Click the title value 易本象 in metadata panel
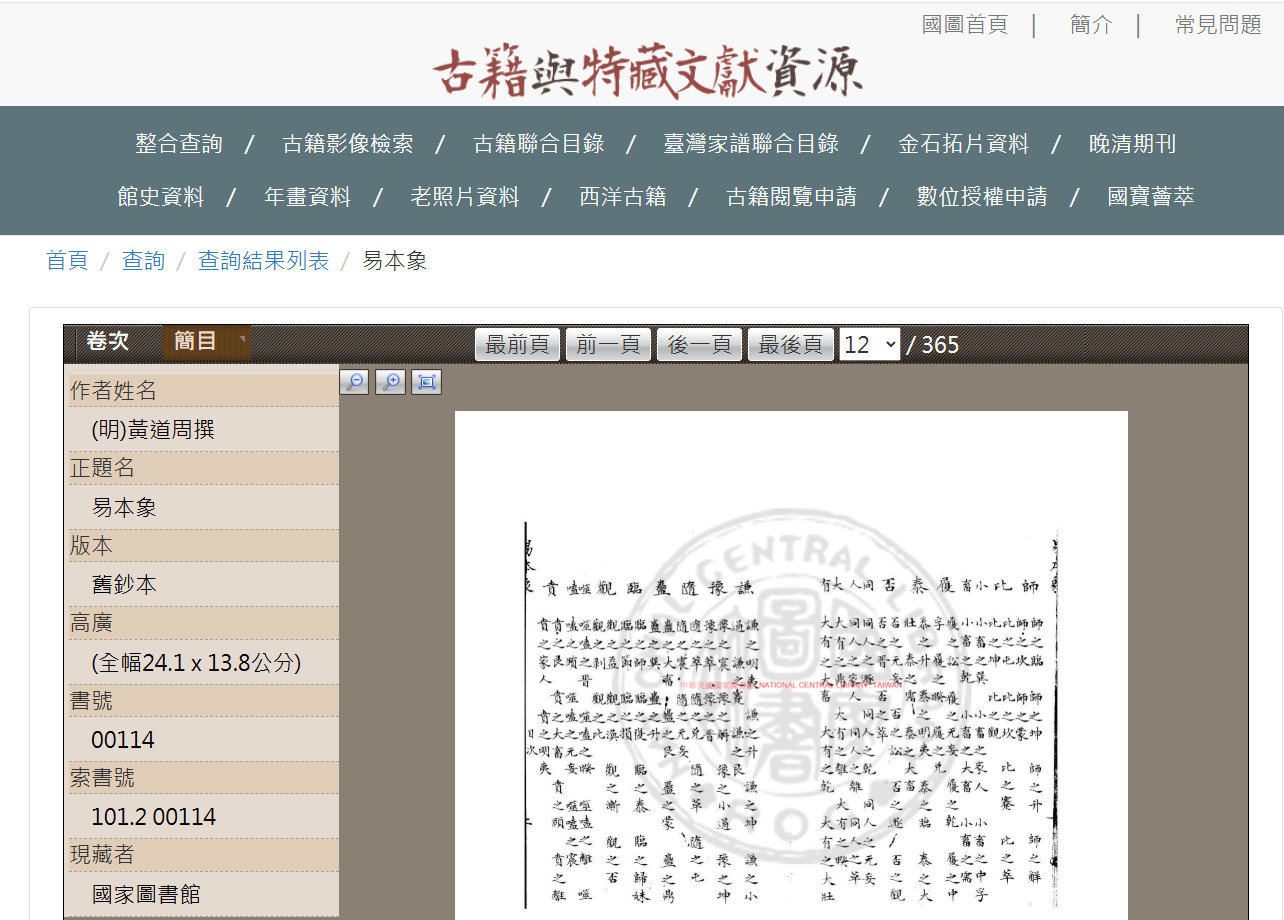This screenshot has width=1284, height=920. 124,507
